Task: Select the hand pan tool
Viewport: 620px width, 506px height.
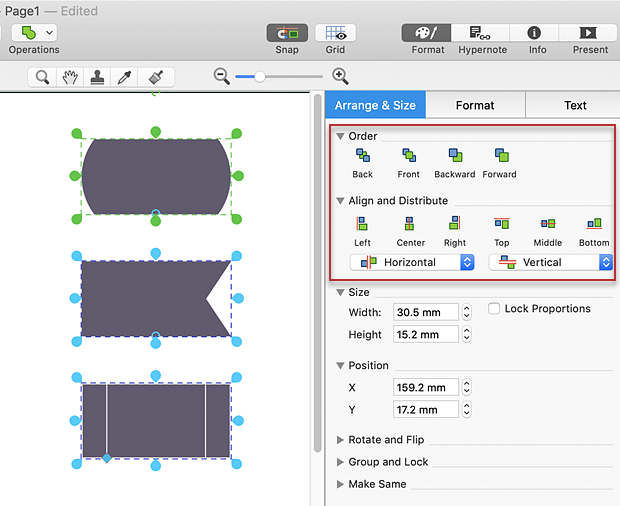Action: (70, 77)
